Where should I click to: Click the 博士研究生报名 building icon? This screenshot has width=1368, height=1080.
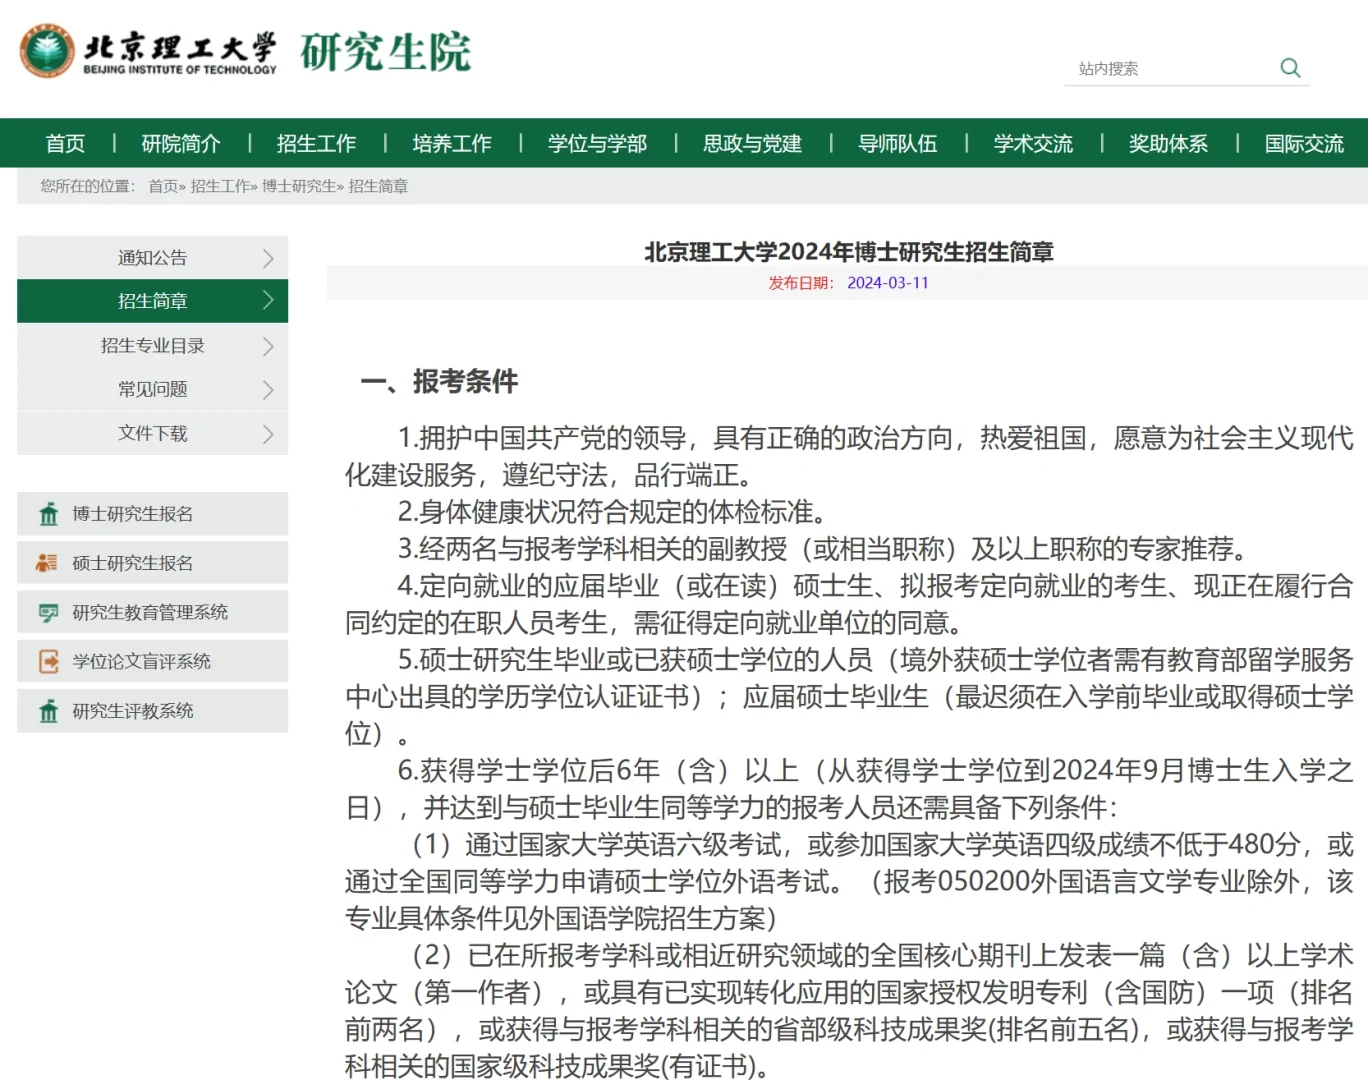pyautogui.click(x=48, y=514)
